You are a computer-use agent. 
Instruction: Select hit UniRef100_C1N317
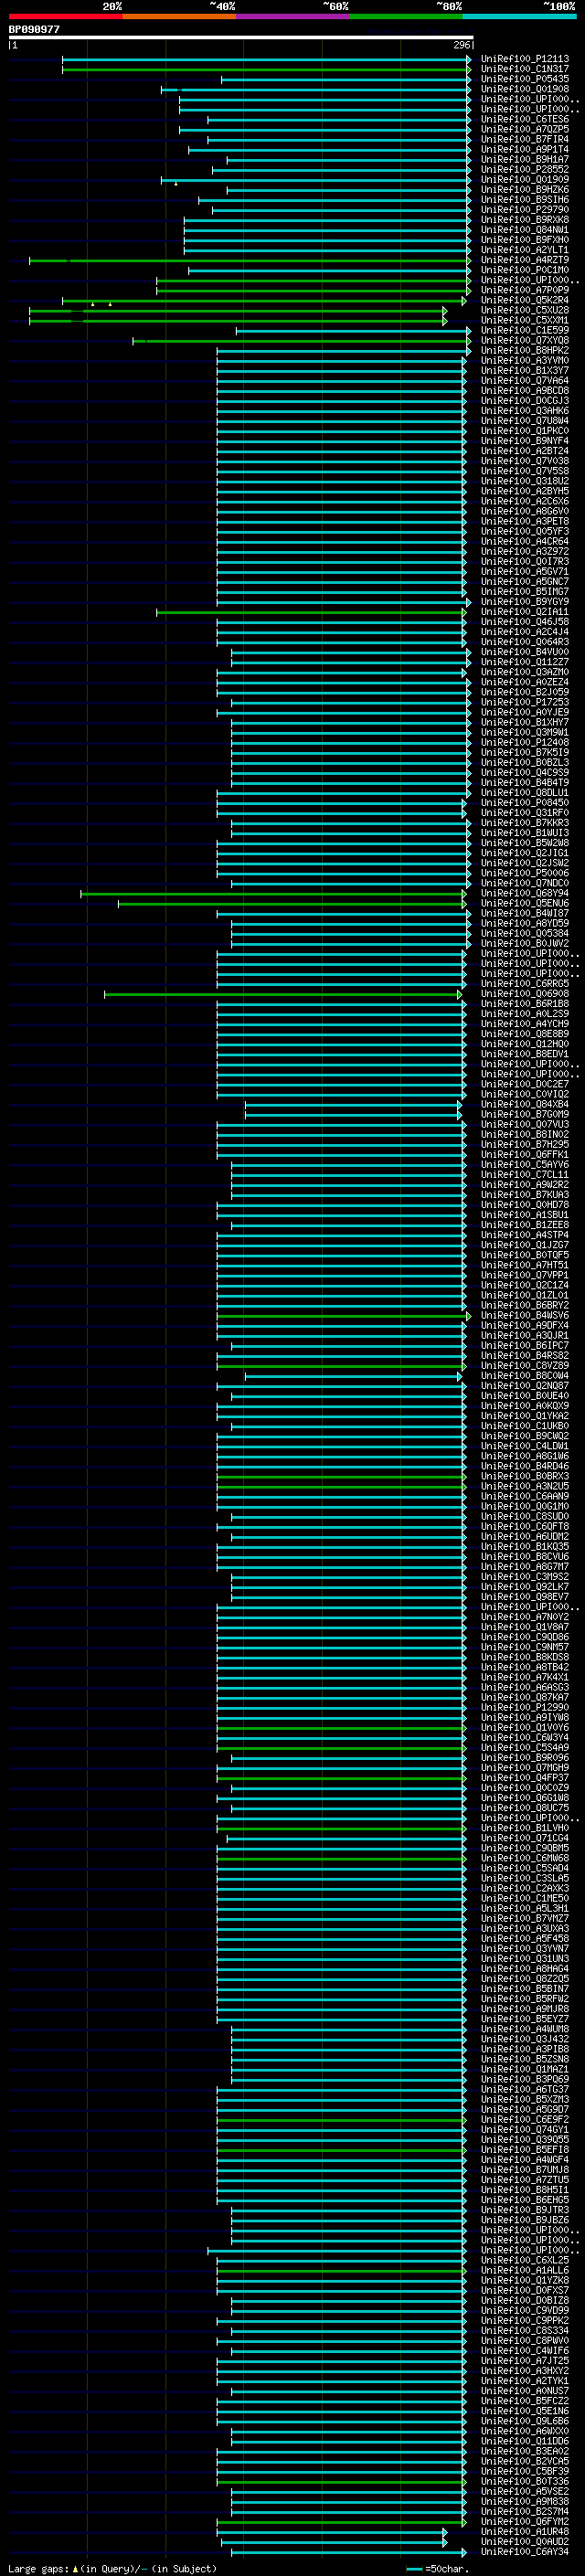tap(524, 69)
